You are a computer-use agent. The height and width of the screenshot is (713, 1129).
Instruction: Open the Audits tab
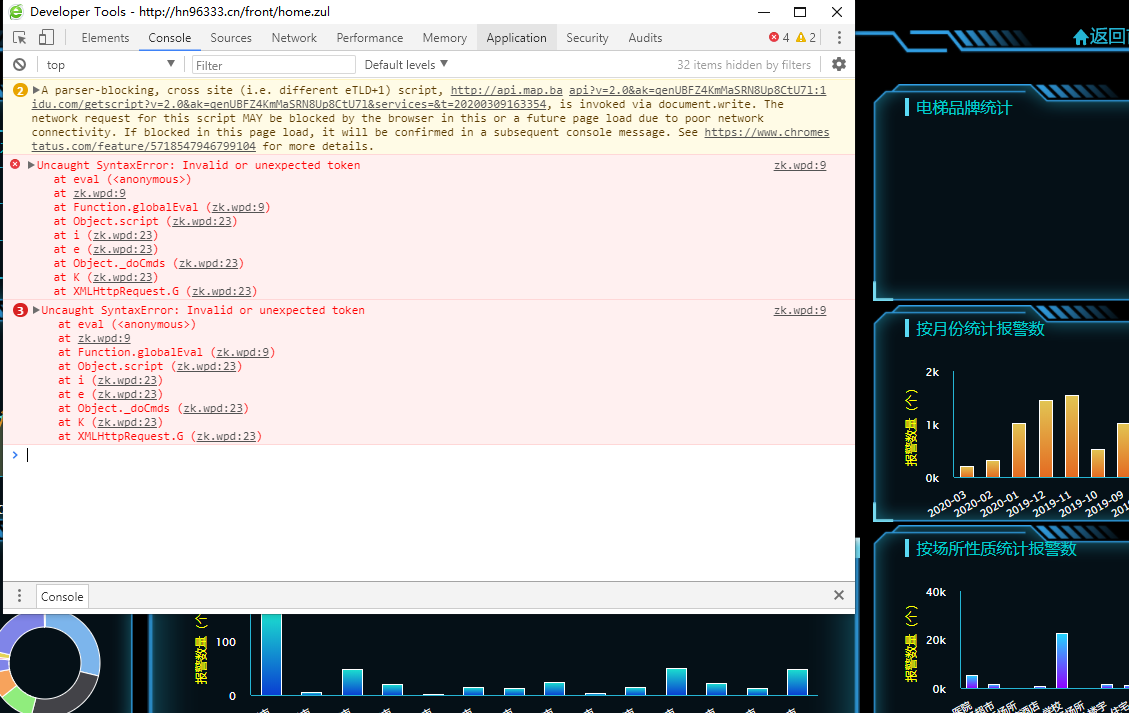[x=645, y=37]
